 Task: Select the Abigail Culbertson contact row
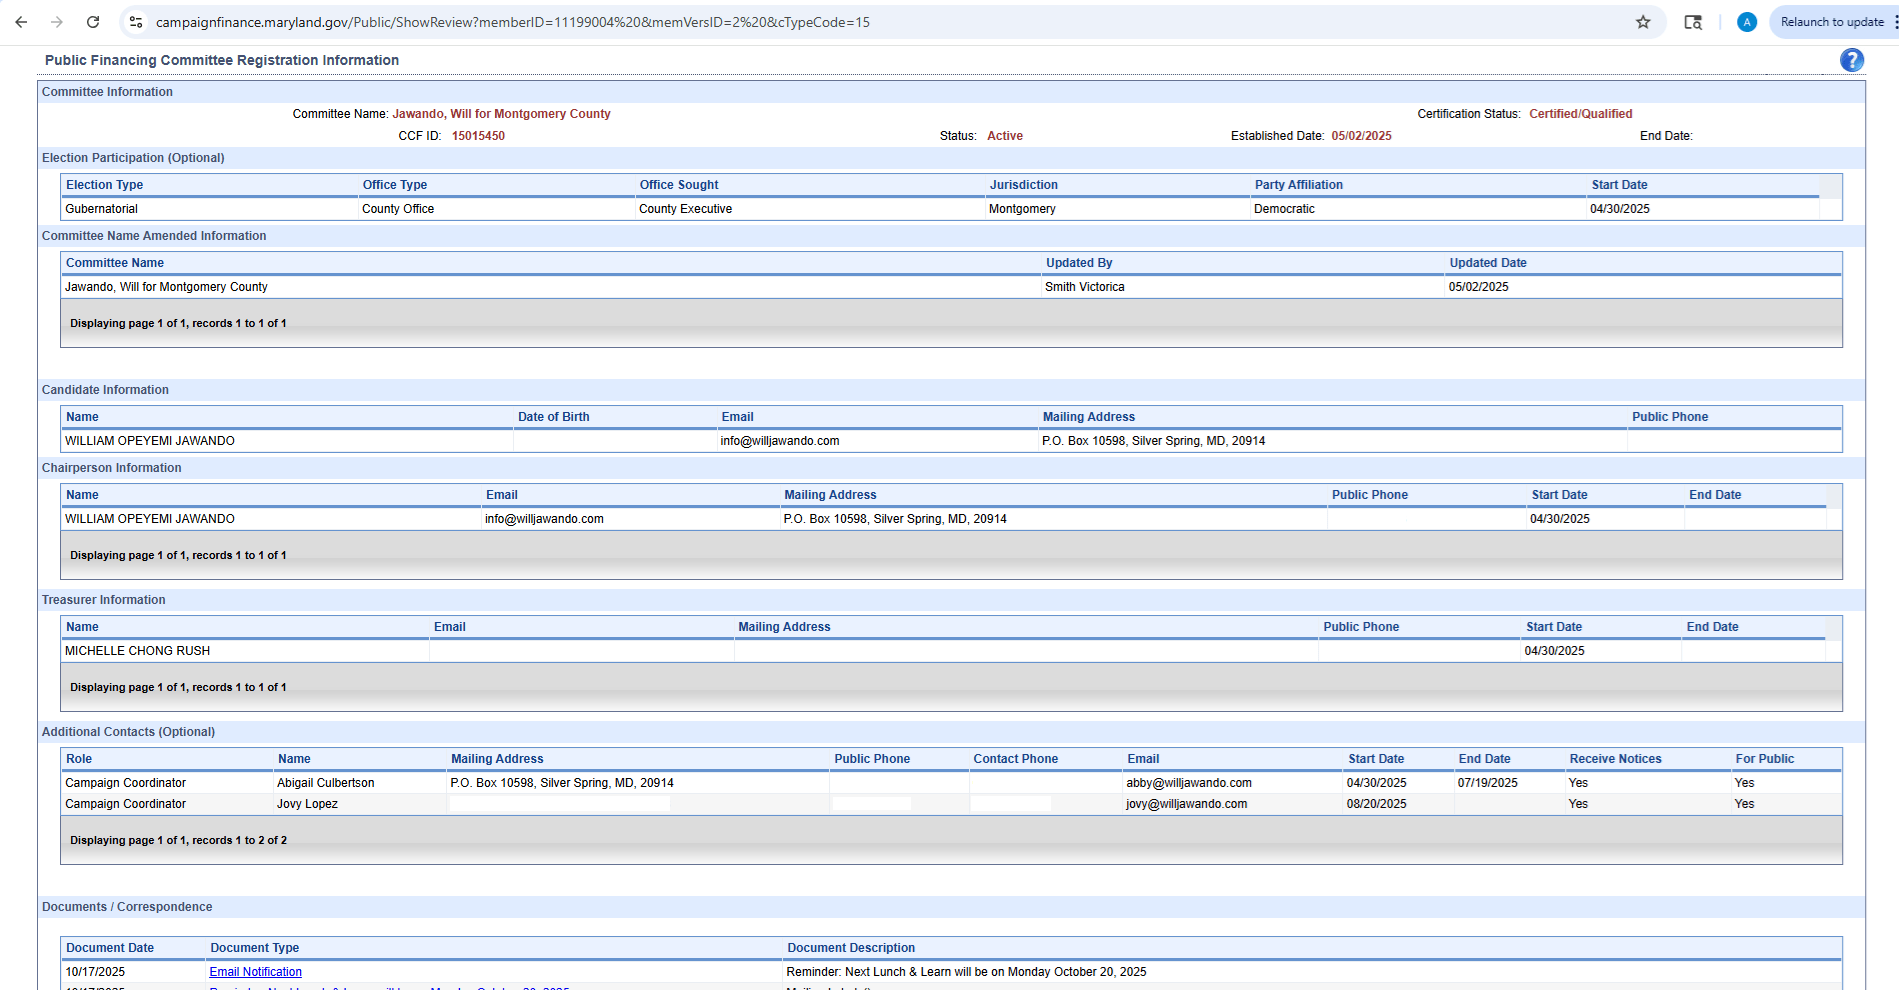point(326,783)
